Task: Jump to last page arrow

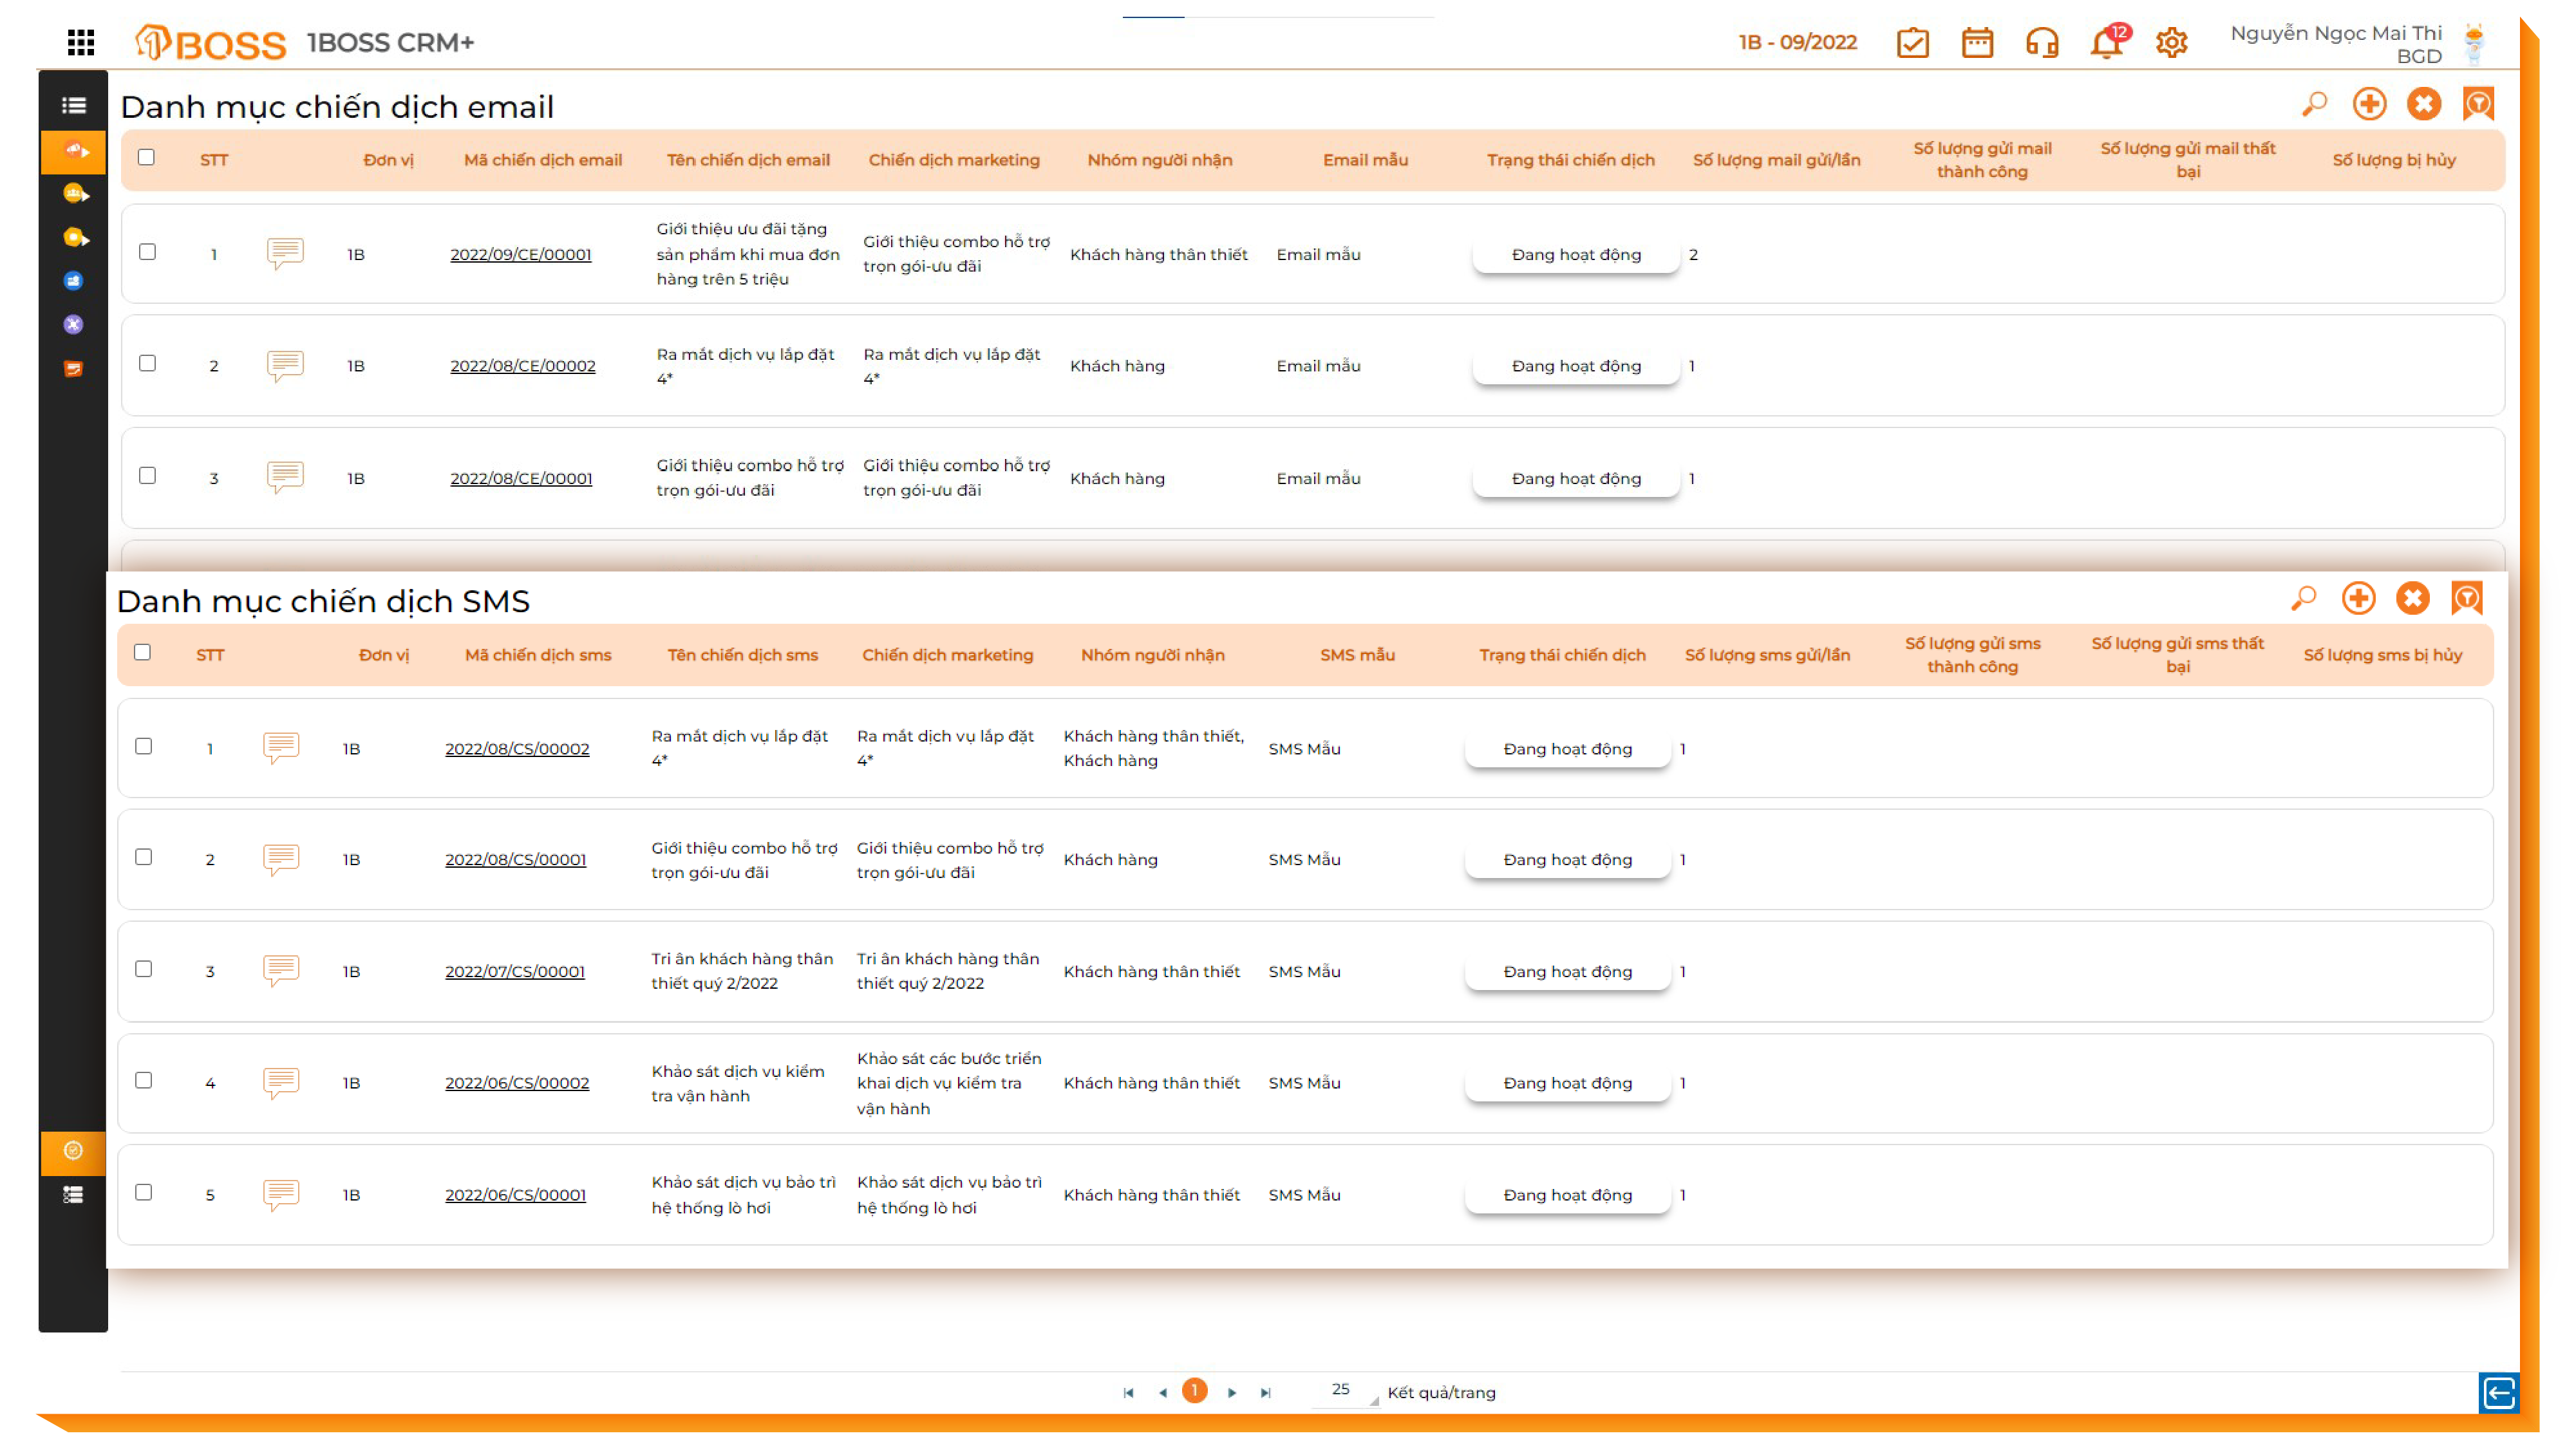Action: 1266,1392
